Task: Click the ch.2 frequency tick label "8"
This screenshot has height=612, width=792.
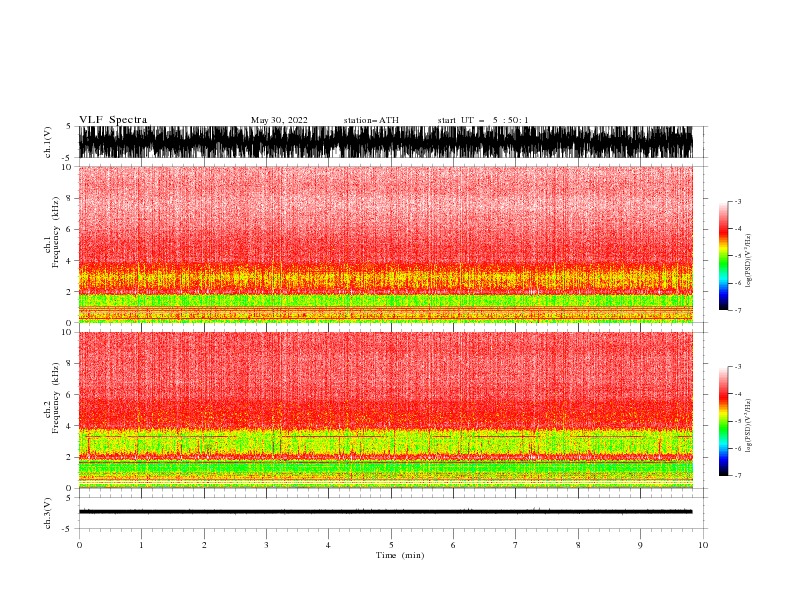Action: click(69, 364)
